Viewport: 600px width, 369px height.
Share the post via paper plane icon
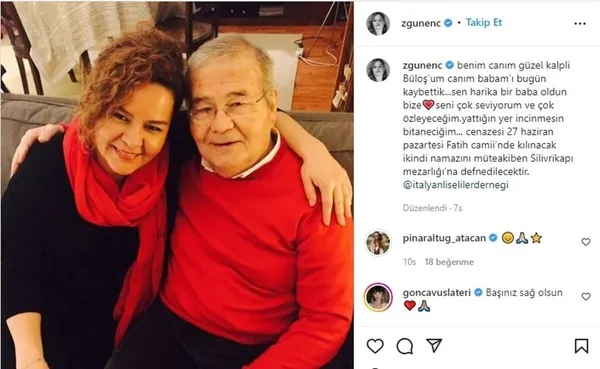[x=434, y=346]
